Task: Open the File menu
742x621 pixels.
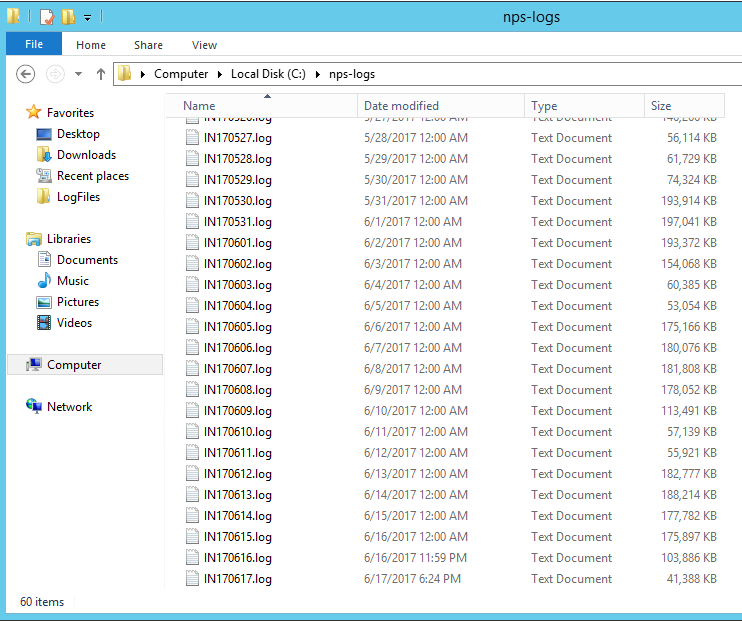Action: point(34,45)
